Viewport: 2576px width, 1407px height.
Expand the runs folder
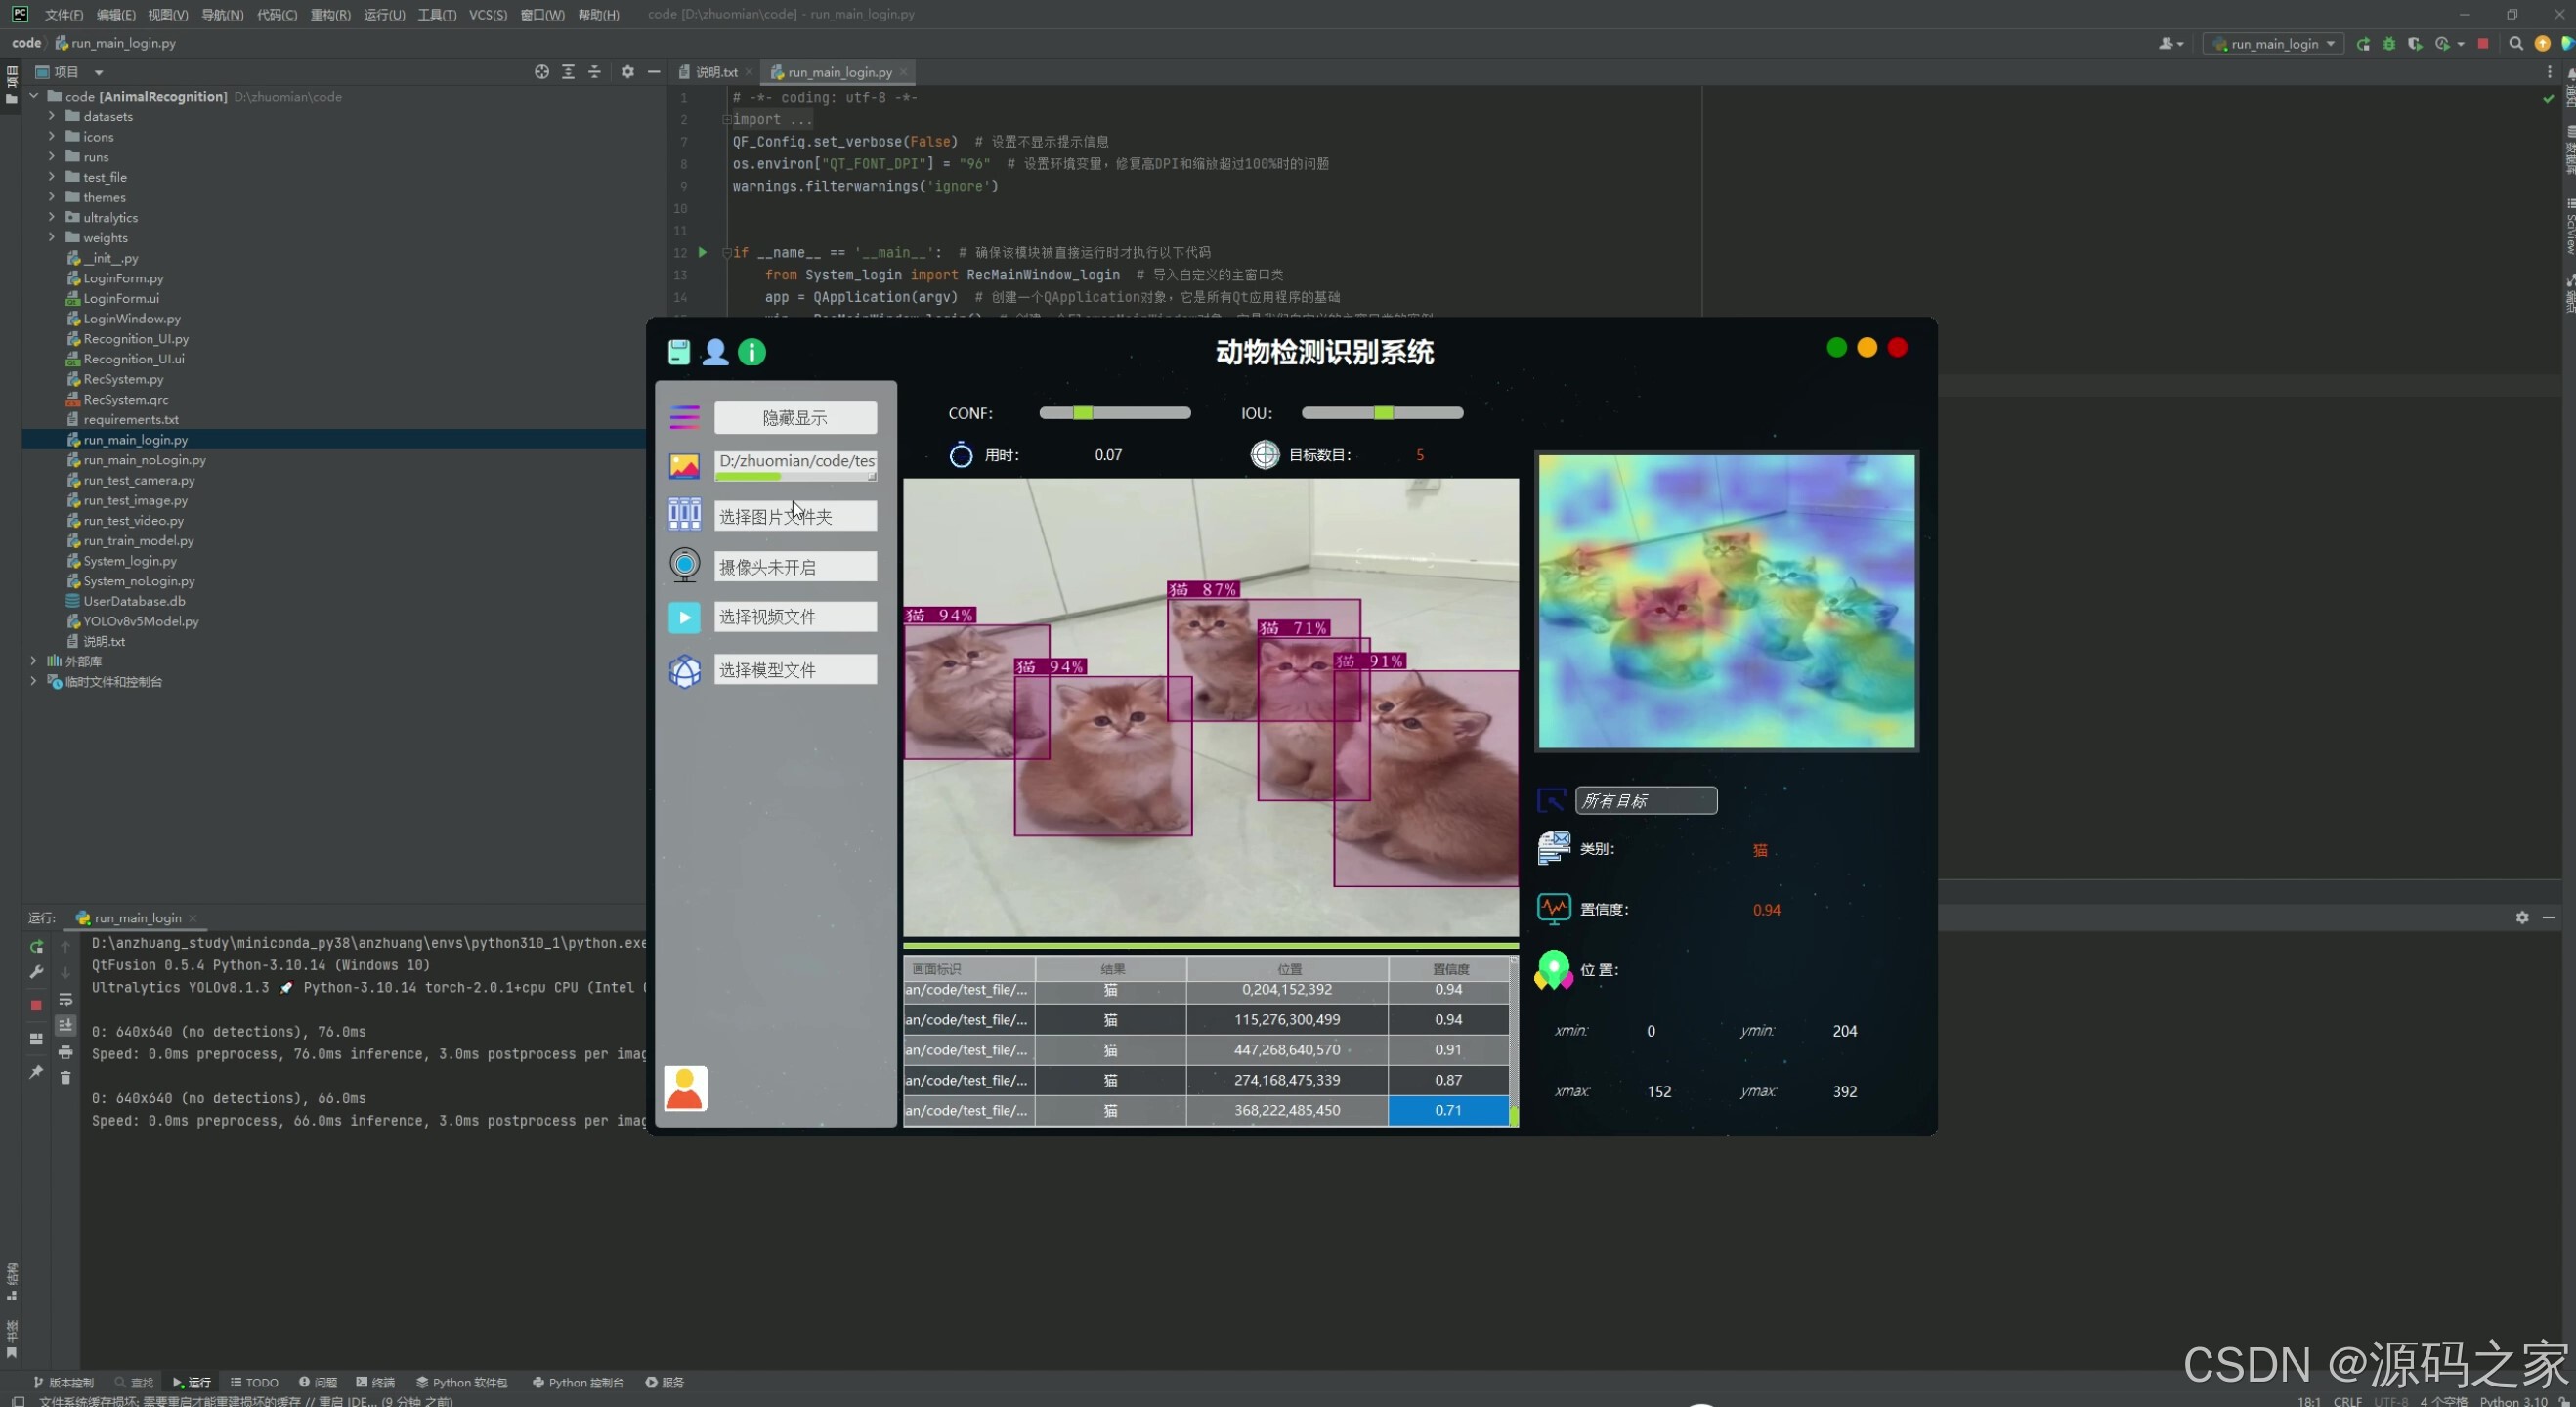pos(52,156)
